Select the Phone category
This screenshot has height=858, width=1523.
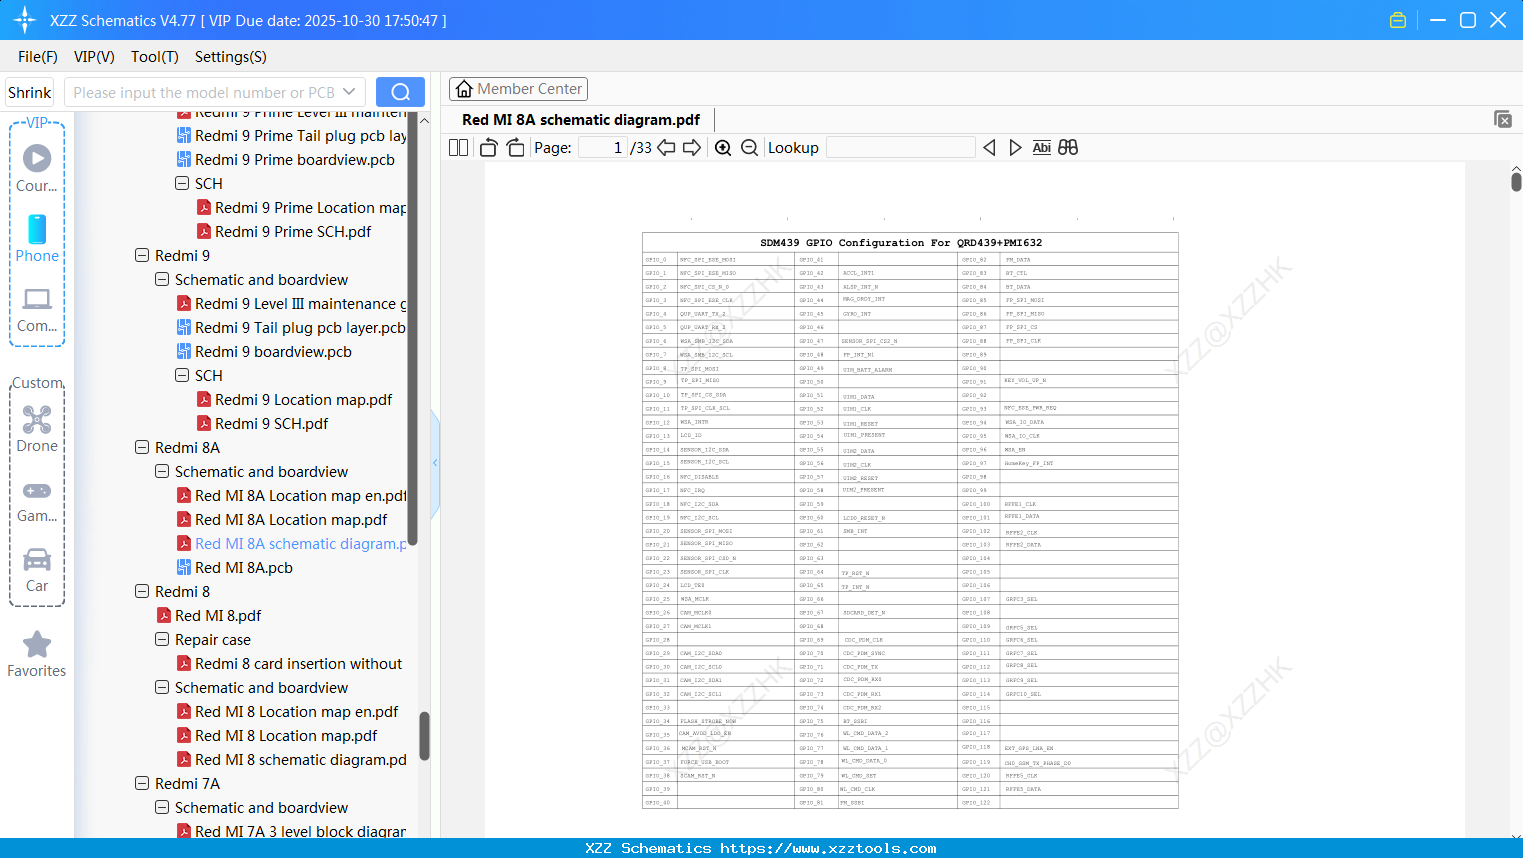37,238
